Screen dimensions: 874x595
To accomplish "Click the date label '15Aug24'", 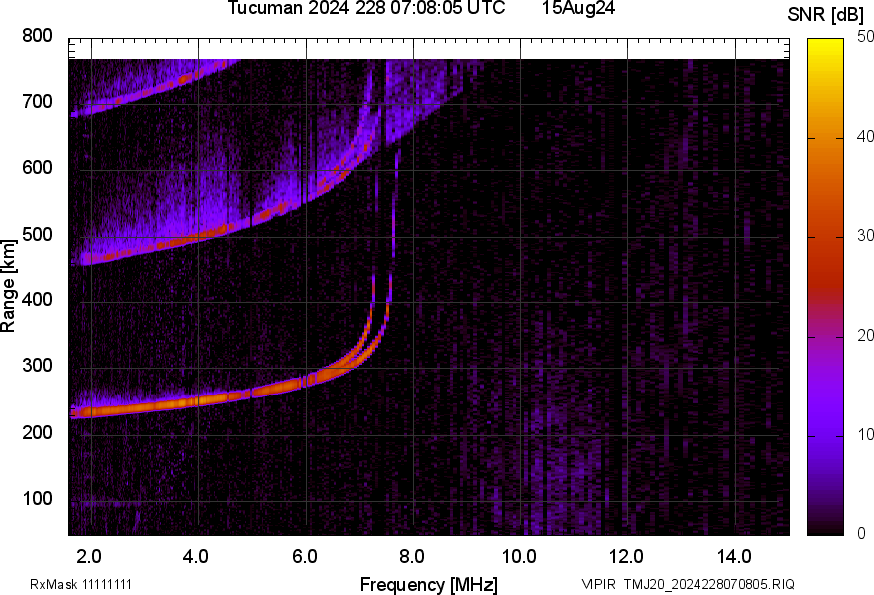I will point(578,8).
